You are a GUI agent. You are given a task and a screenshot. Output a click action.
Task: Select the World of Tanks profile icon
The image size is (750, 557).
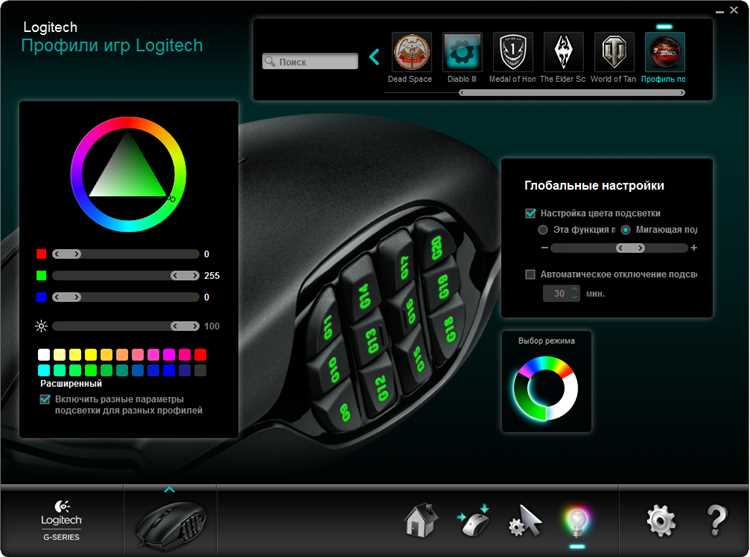click(x=614, y=51)
